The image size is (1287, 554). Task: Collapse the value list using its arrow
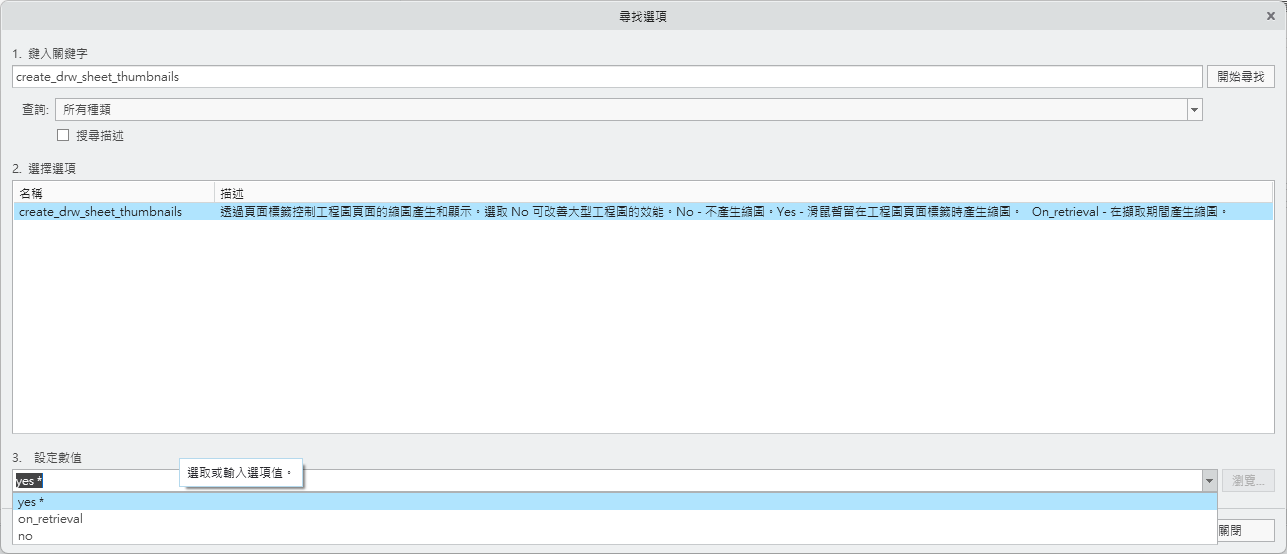[1209, 481]
